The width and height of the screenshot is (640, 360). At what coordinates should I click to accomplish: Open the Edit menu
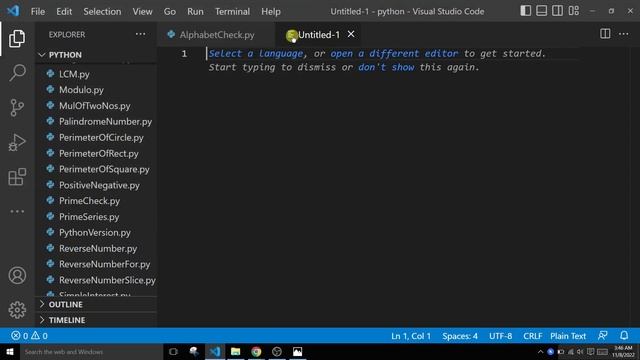(x=64, y=11)
